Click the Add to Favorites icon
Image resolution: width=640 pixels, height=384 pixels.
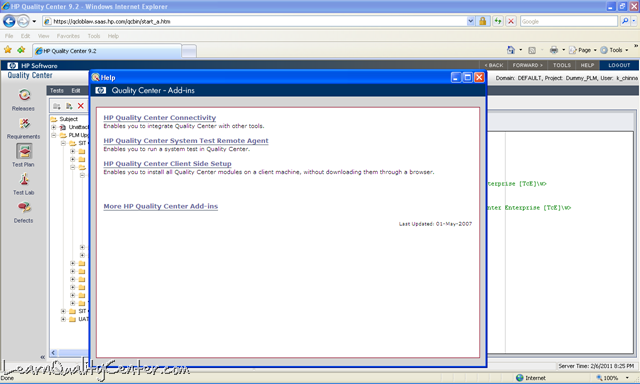pyautogui.click(x=21, y=50)
